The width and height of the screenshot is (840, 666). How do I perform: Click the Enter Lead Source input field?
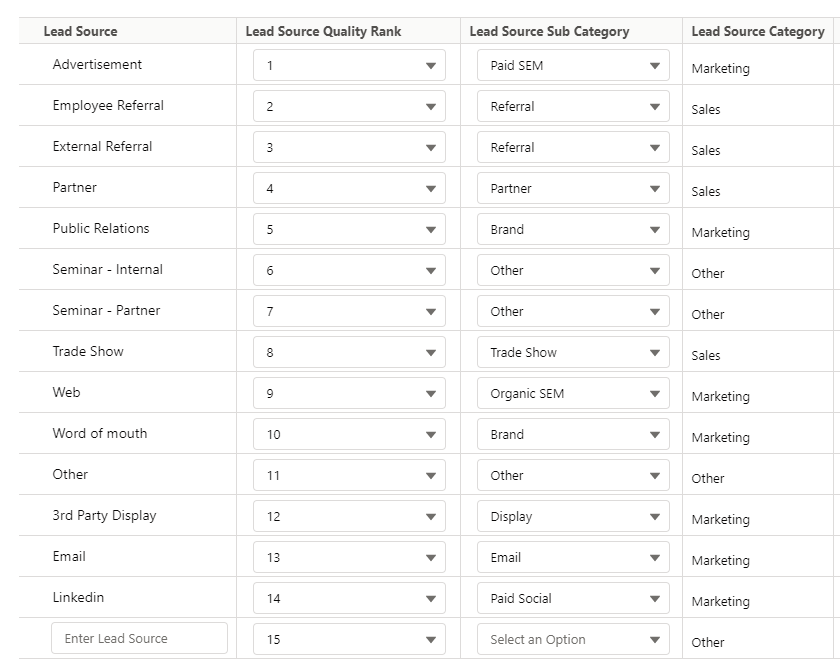pyautogui.click(x=139, y=639)
